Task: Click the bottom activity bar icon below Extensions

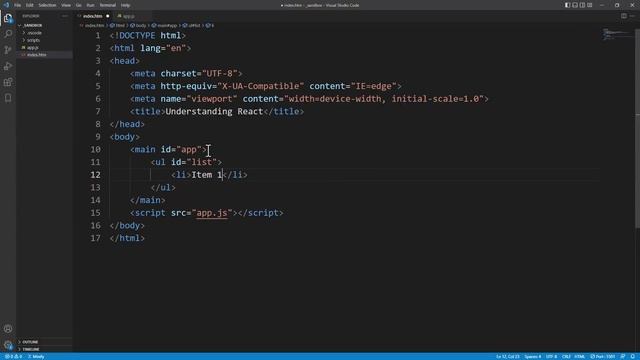Action: [x=8, y=98]
